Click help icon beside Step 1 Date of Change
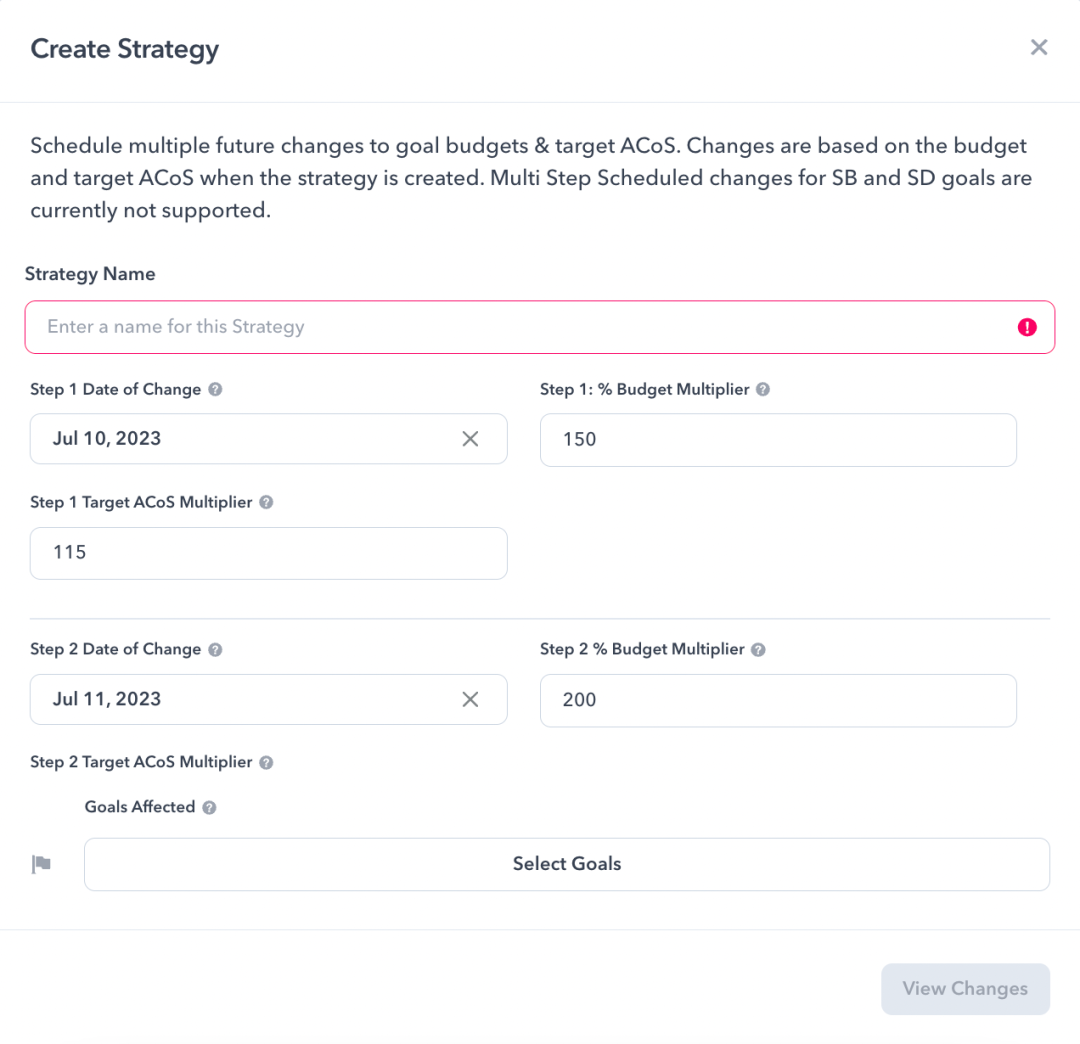This screenshot has height=1044, width=1080. pyautogui.click(x=215, y=390)
